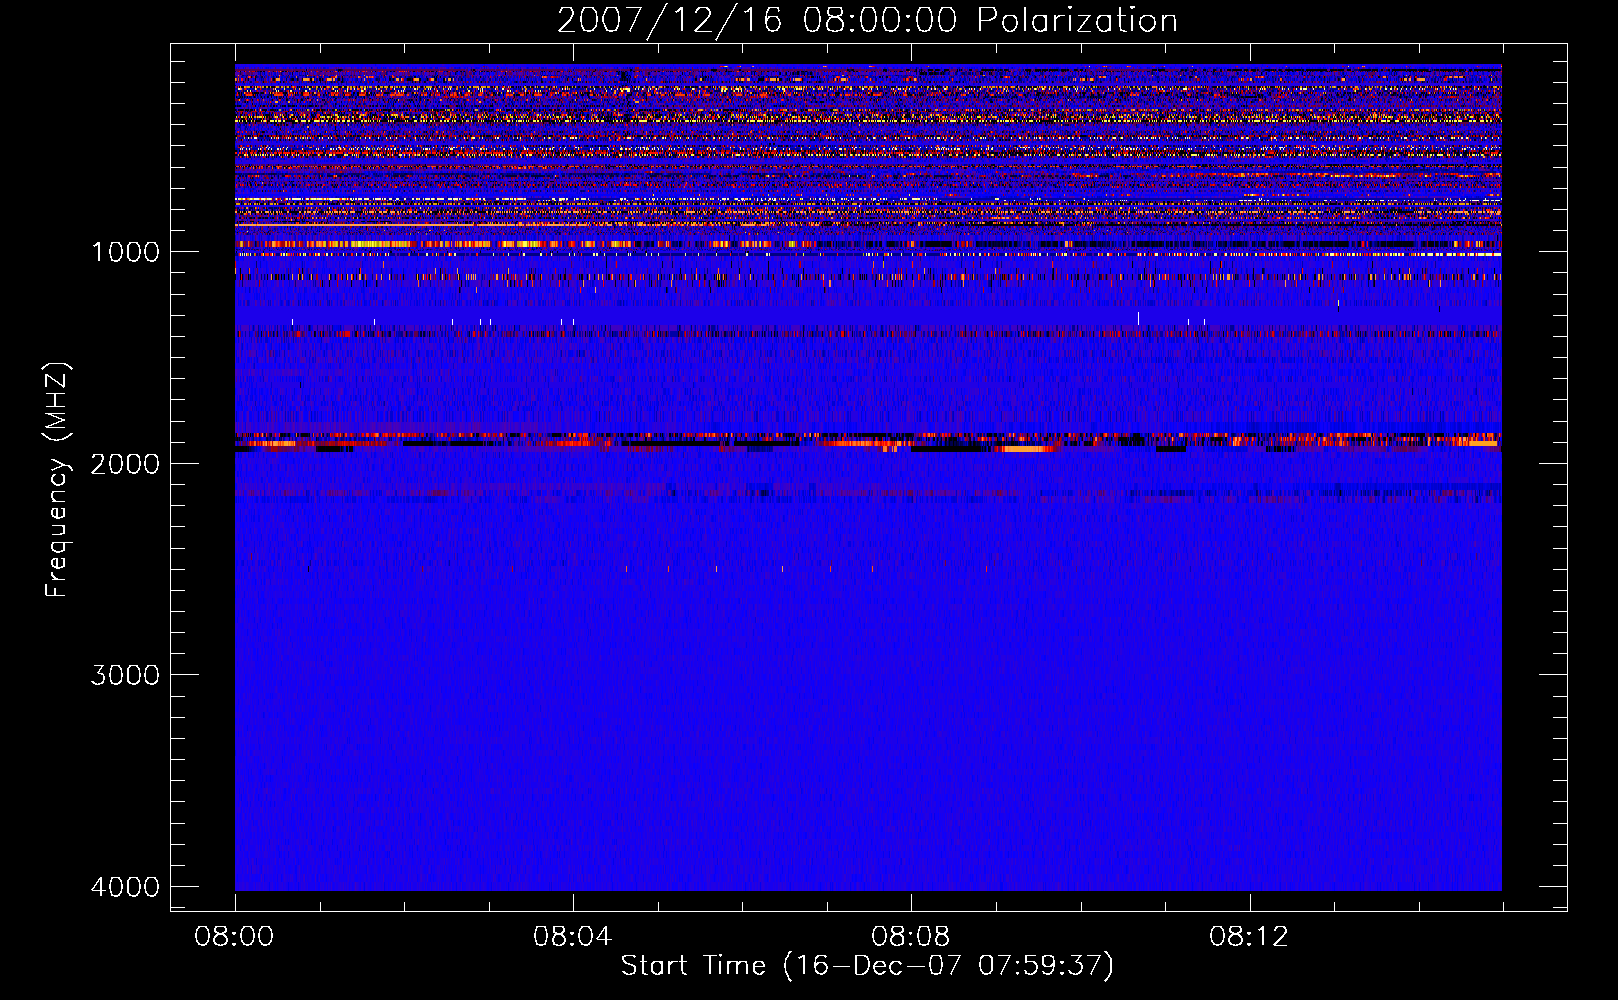Click the 'Start Time (16-Dec-07 07:59:37)' label
This screenshot has height=1000, width=1618.
click(x=867, y=966)
